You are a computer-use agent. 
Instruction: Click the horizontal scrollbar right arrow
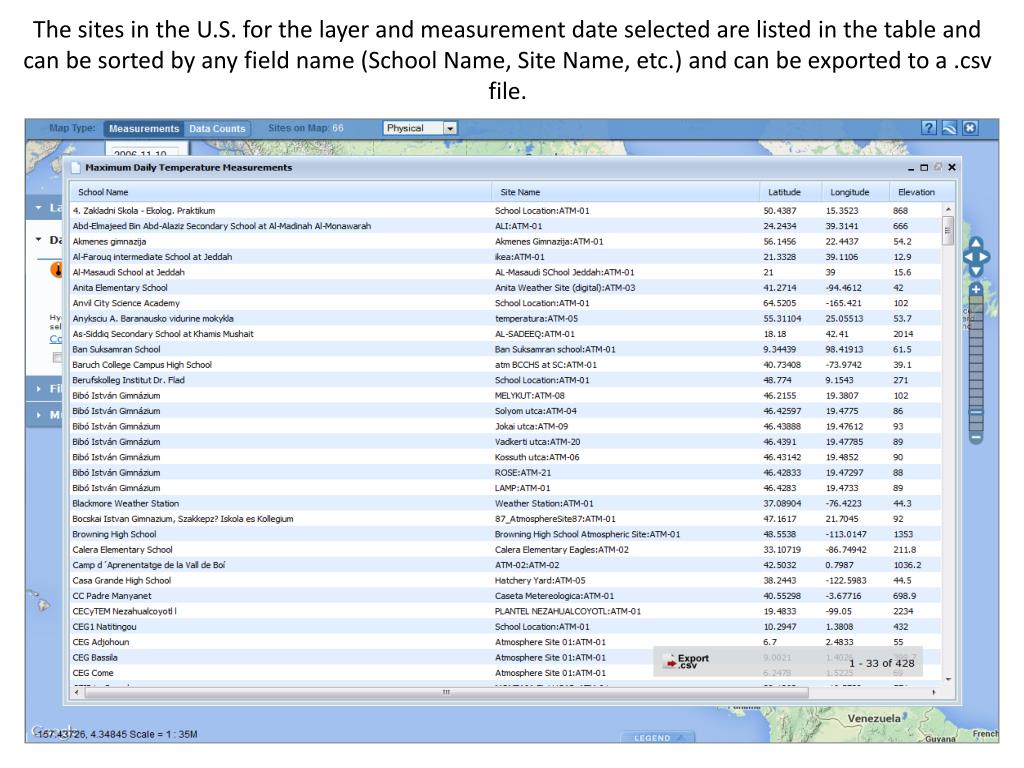tap(934, 692)
